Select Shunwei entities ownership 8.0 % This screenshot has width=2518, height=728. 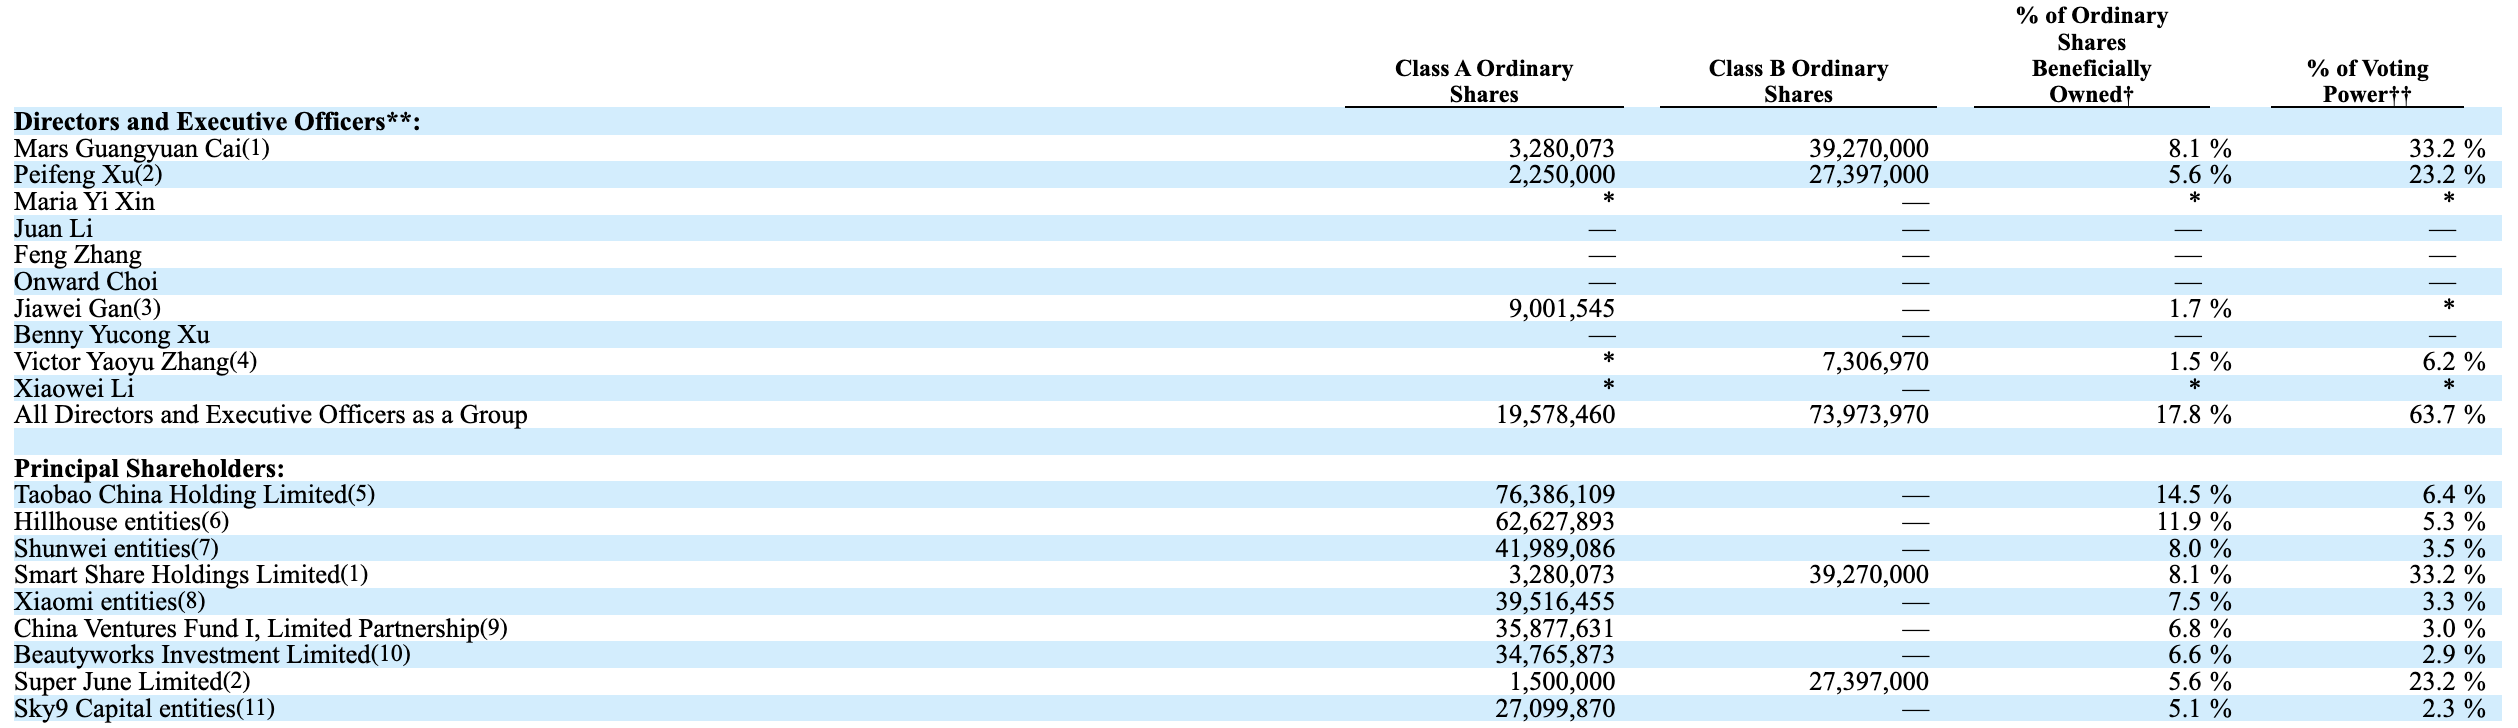coord(2194,549)
